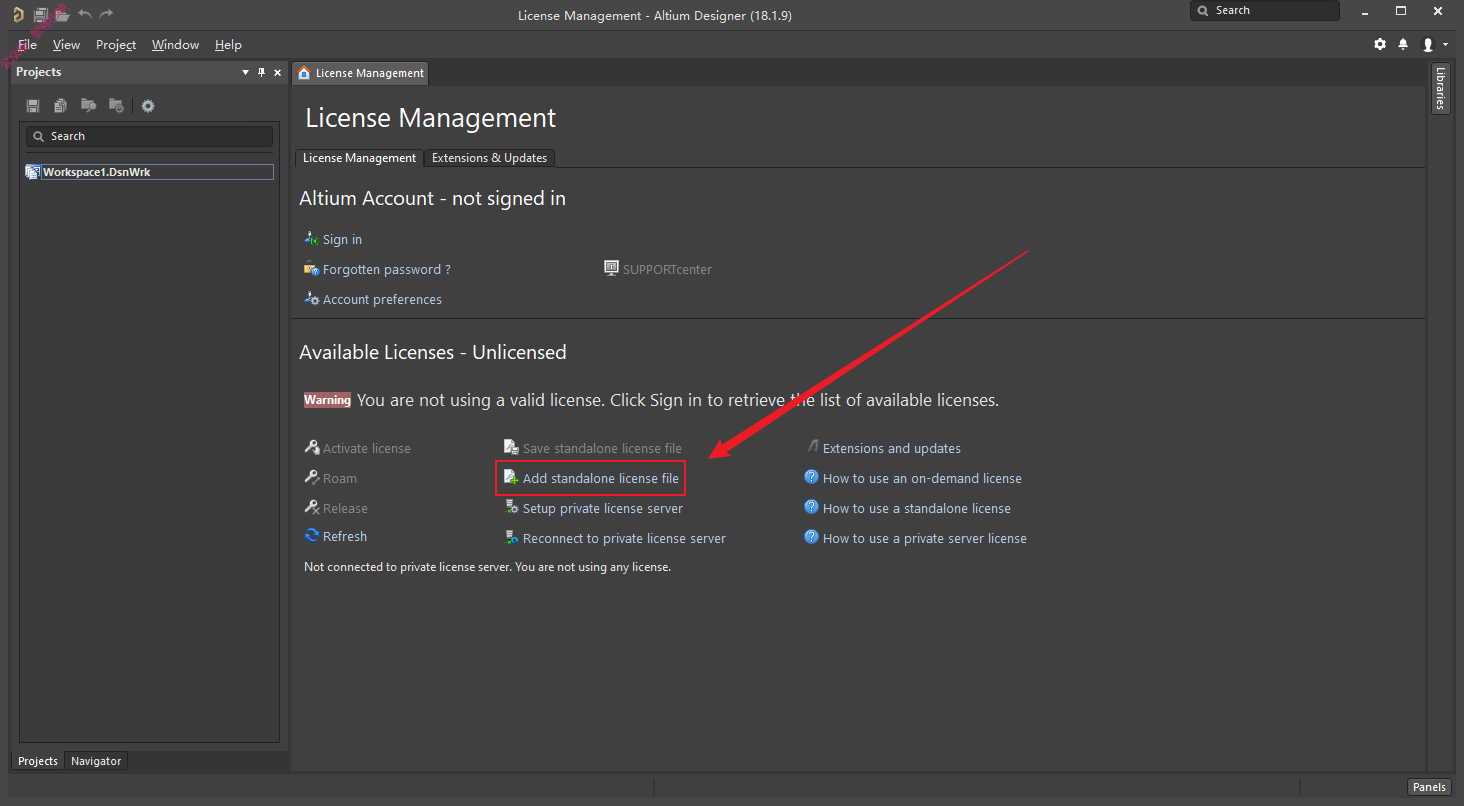Click the compile documents icon in Projects toolbar
This screenshot has height=806, width=1464.
coord(61,106)
